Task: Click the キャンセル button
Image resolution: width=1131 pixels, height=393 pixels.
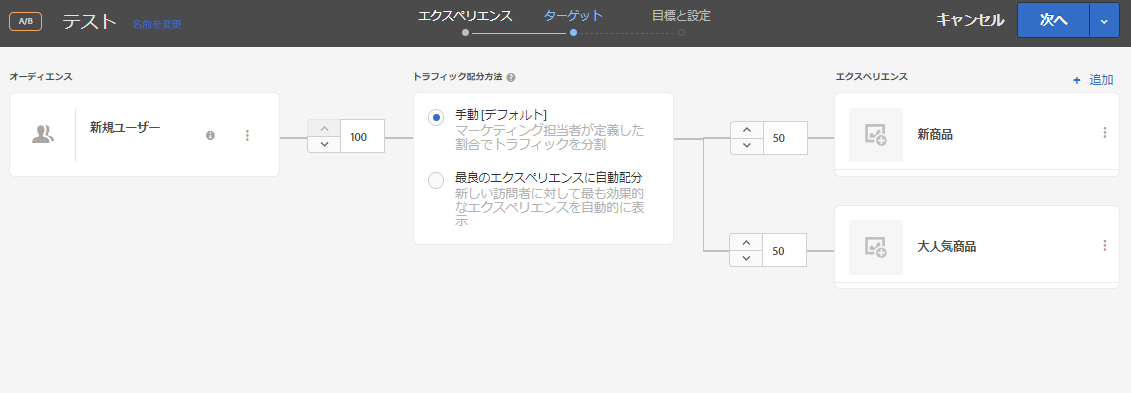Action: pyautogui.click(x=970, y=20)
